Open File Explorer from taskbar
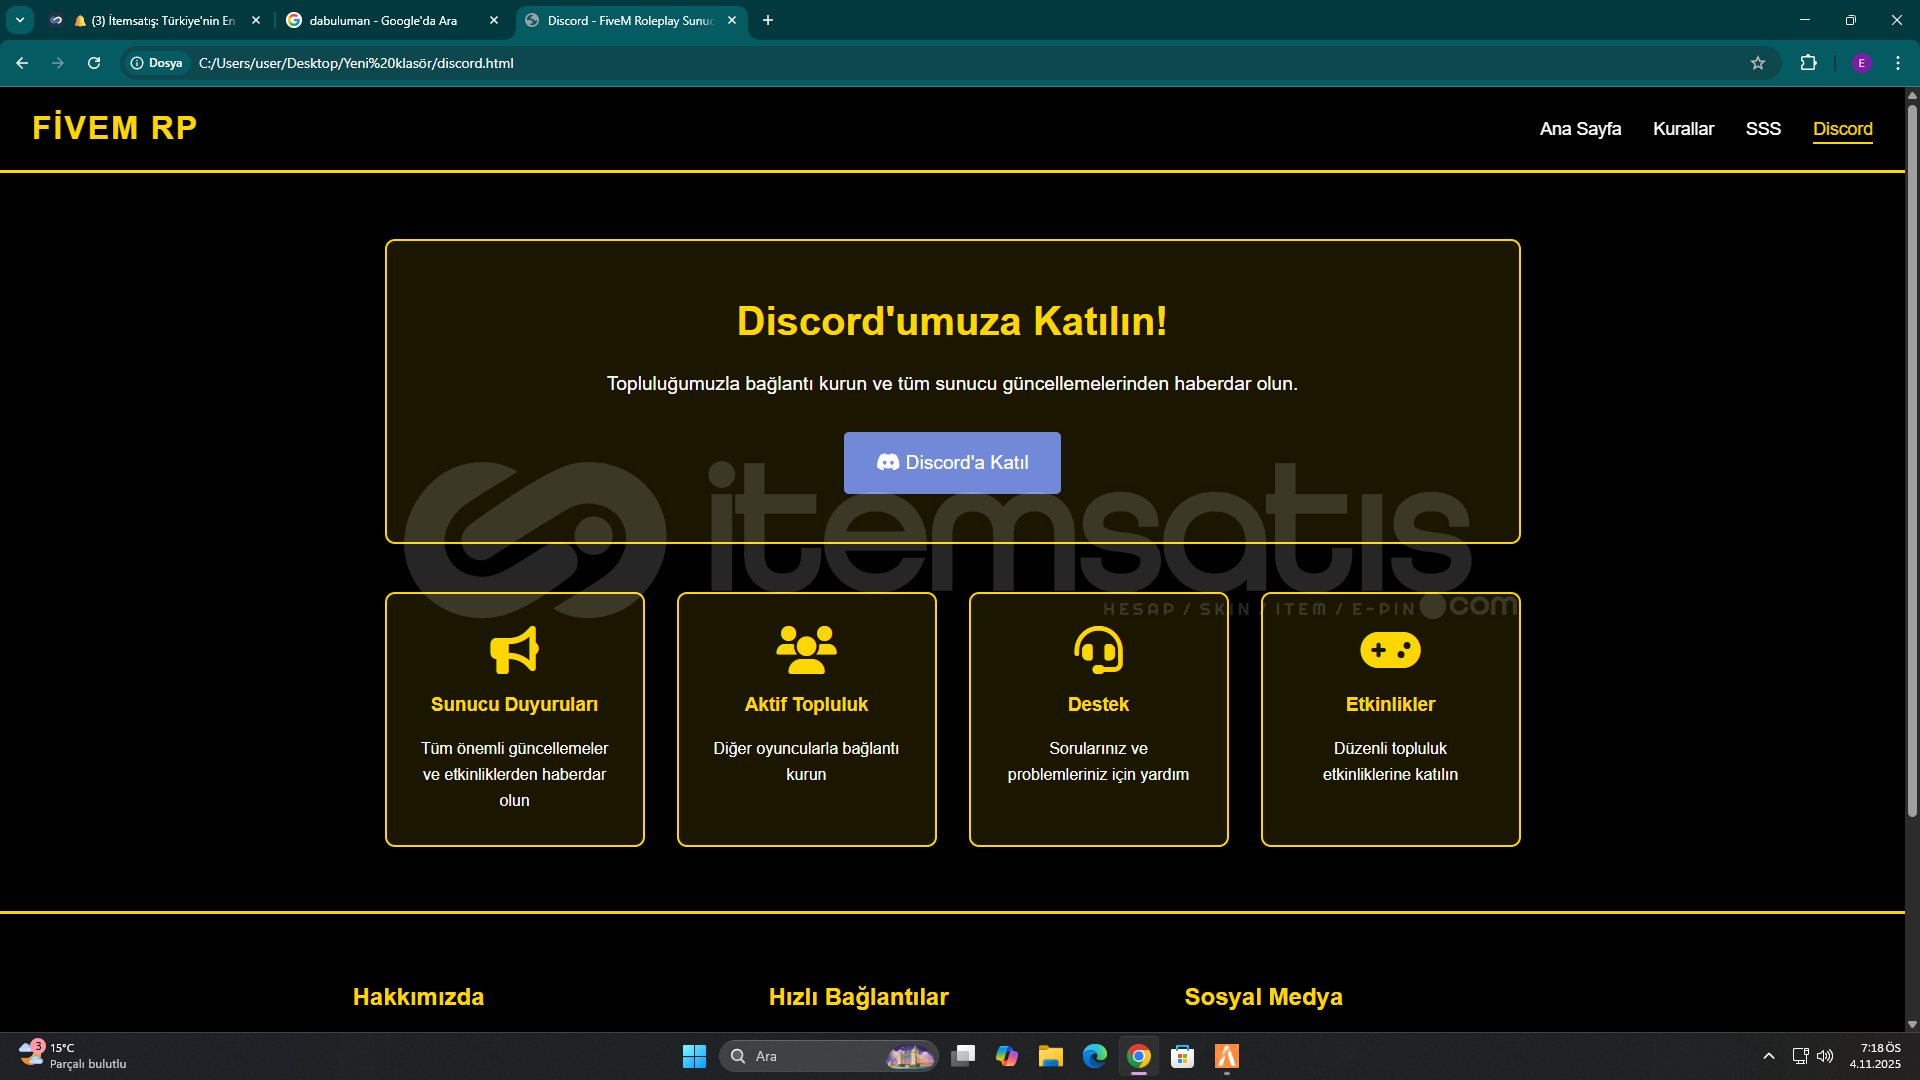The width and height of the screenshot is (1920, 1080). tap(1050, 1056)
